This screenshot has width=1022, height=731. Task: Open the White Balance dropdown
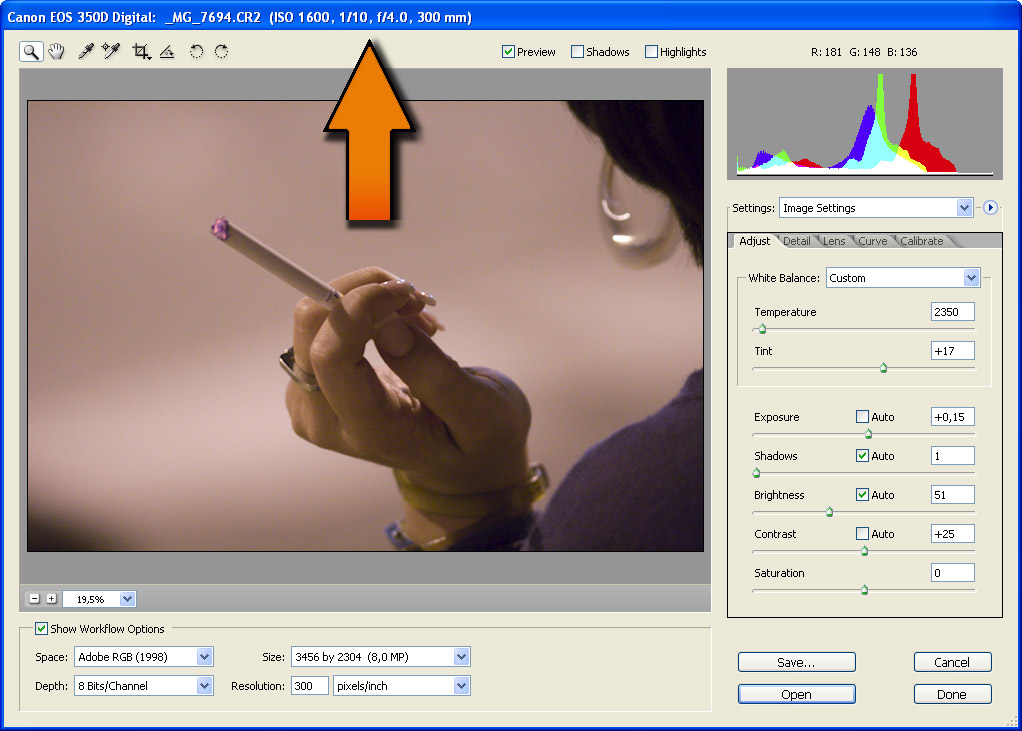click(903, 278)
